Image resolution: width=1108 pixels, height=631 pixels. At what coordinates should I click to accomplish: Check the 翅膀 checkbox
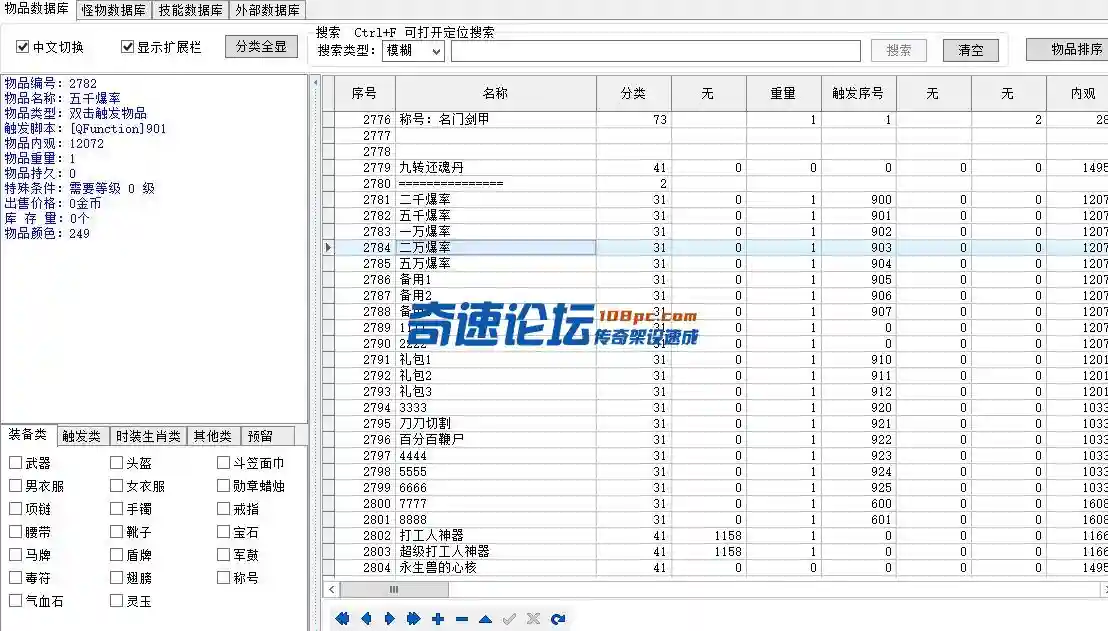click(117, 577)
